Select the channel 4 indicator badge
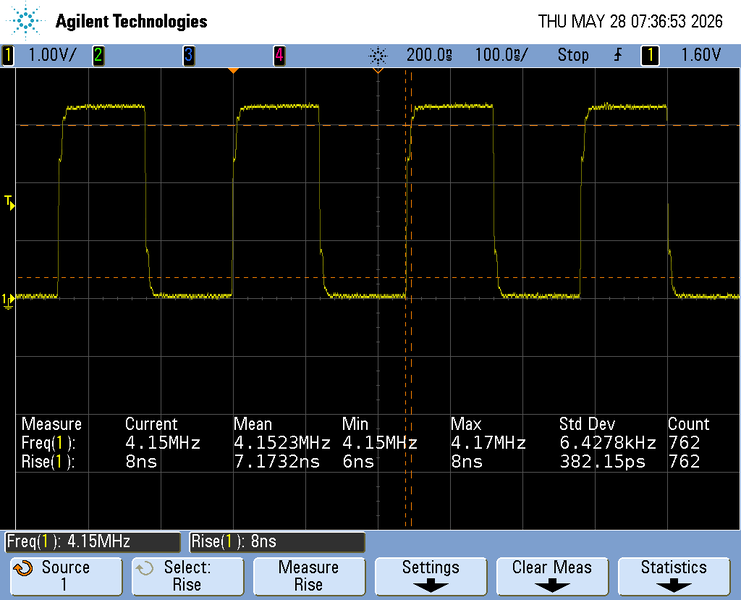741x600 pixels. tap(279, 55)
